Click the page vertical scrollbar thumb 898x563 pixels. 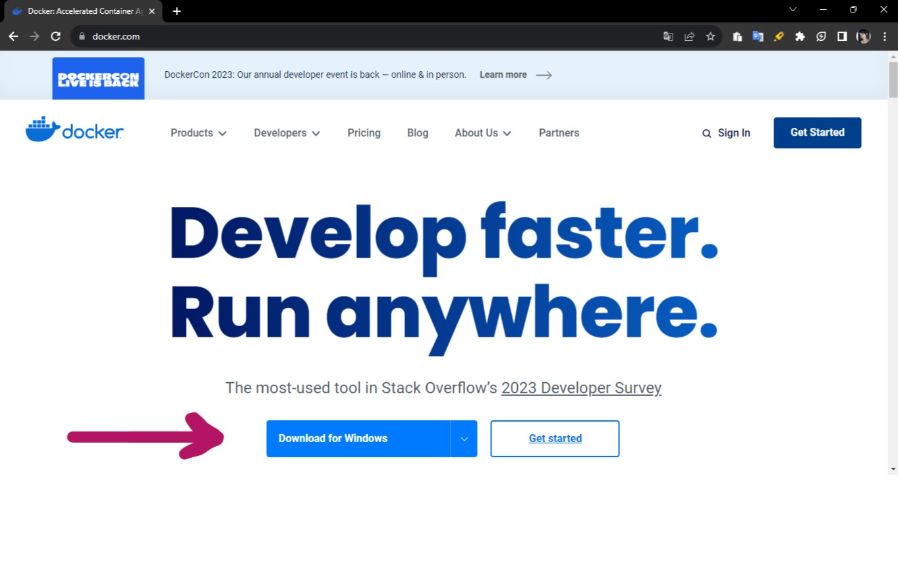click(893, 79)
